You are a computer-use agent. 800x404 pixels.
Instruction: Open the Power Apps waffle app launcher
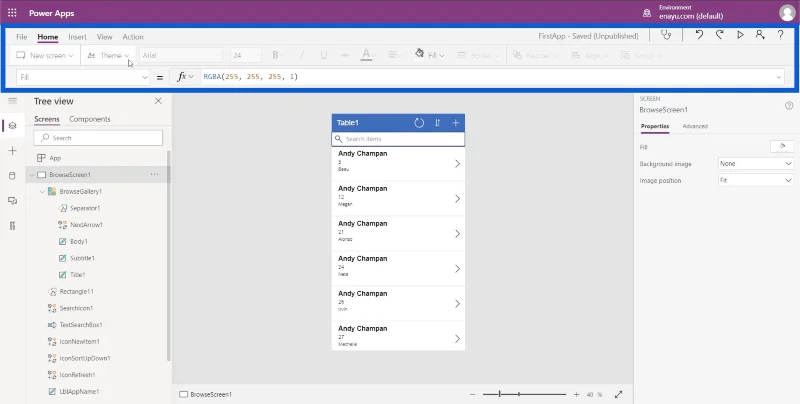[x=12, y=13]
